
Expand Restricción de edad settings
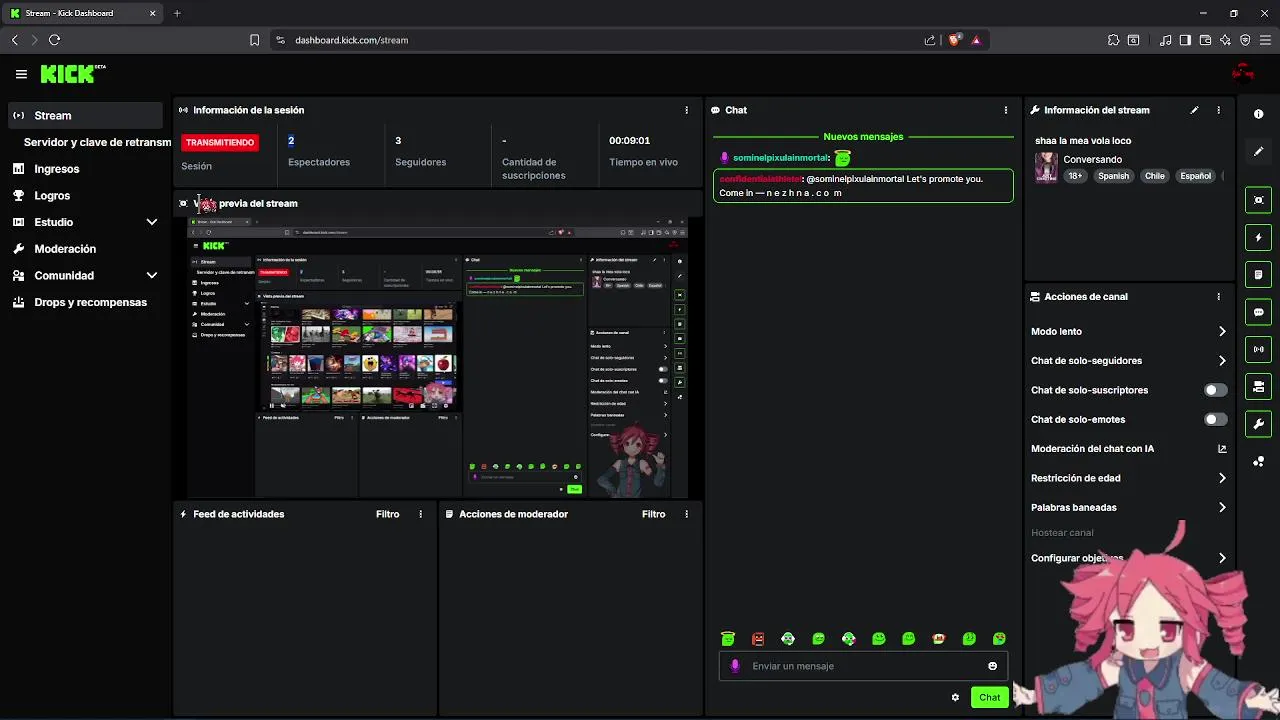[1222, 478]
